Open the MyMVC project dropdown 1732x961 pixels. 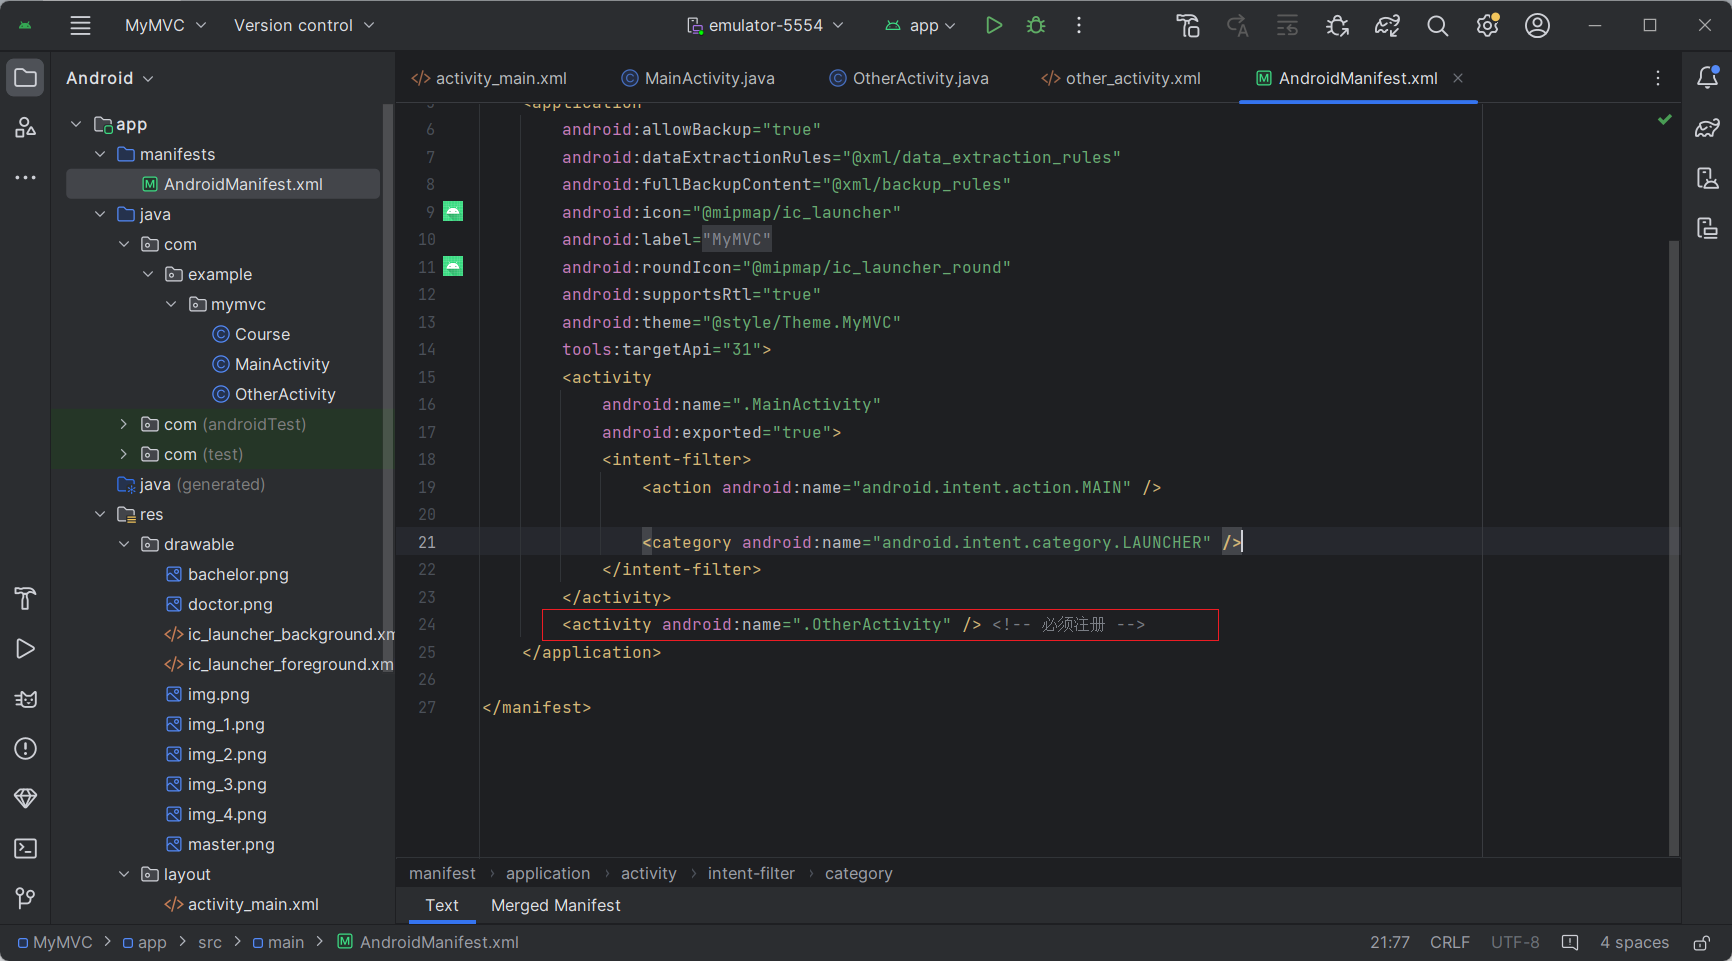click(165, 26)
